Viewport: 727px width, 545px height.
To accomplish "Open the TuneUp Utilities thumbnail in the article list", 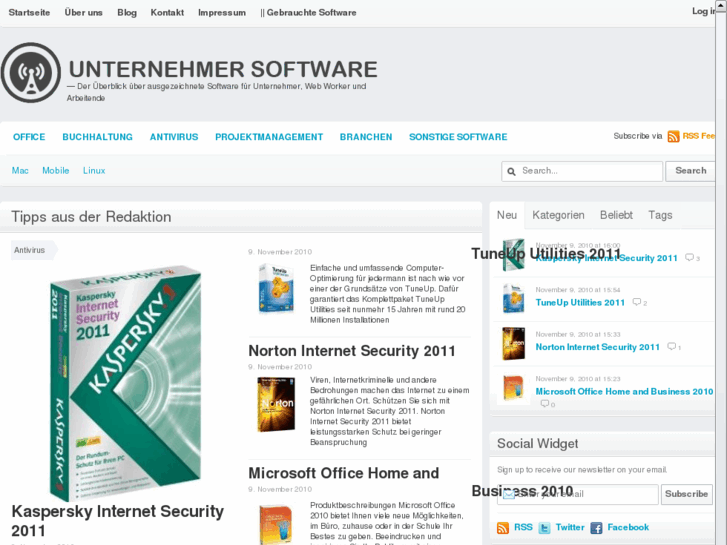I will click(276, 288).
